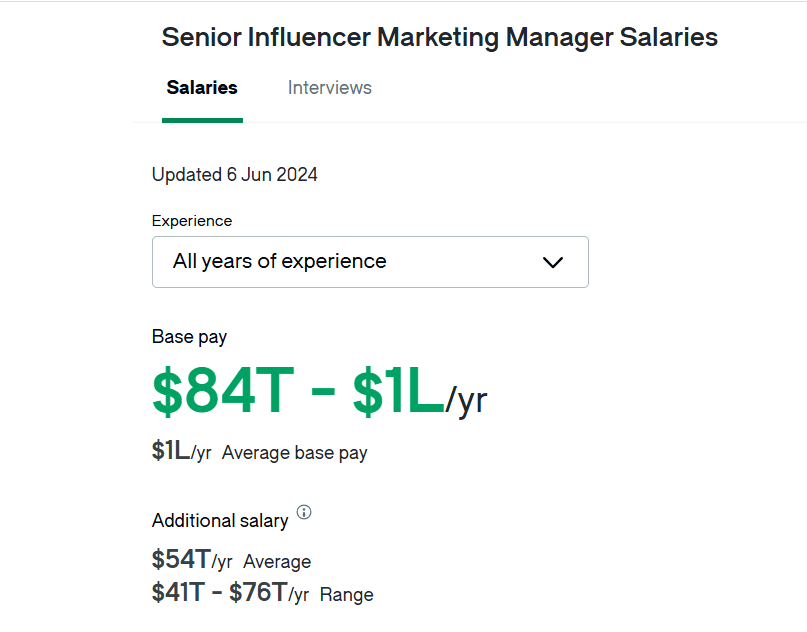Click the Additional salary heading
This screenshot has width=807, height=632.
point(220,520)
